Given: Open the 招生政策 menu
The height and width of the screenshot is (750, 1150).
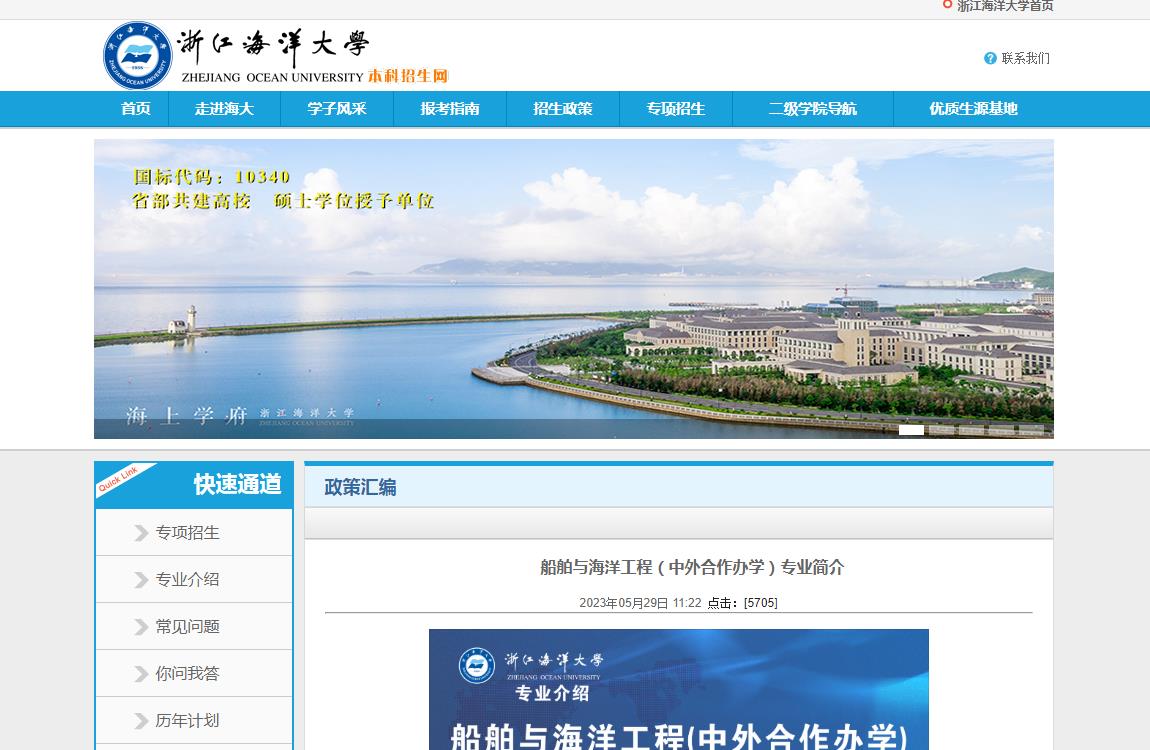Looking at the screenshot, I should pyautogui.click(x=563, y=109).
